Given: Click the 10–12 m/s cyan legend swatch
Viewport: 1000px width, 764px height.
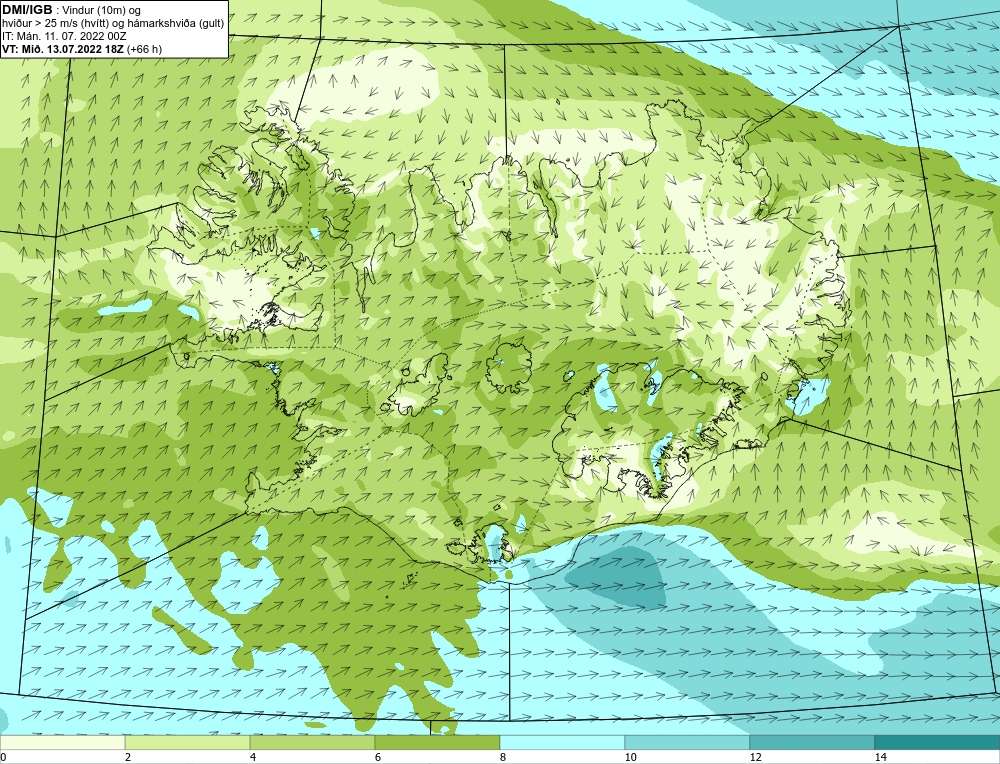Looking at the screenshot, I should pos(688,742).
